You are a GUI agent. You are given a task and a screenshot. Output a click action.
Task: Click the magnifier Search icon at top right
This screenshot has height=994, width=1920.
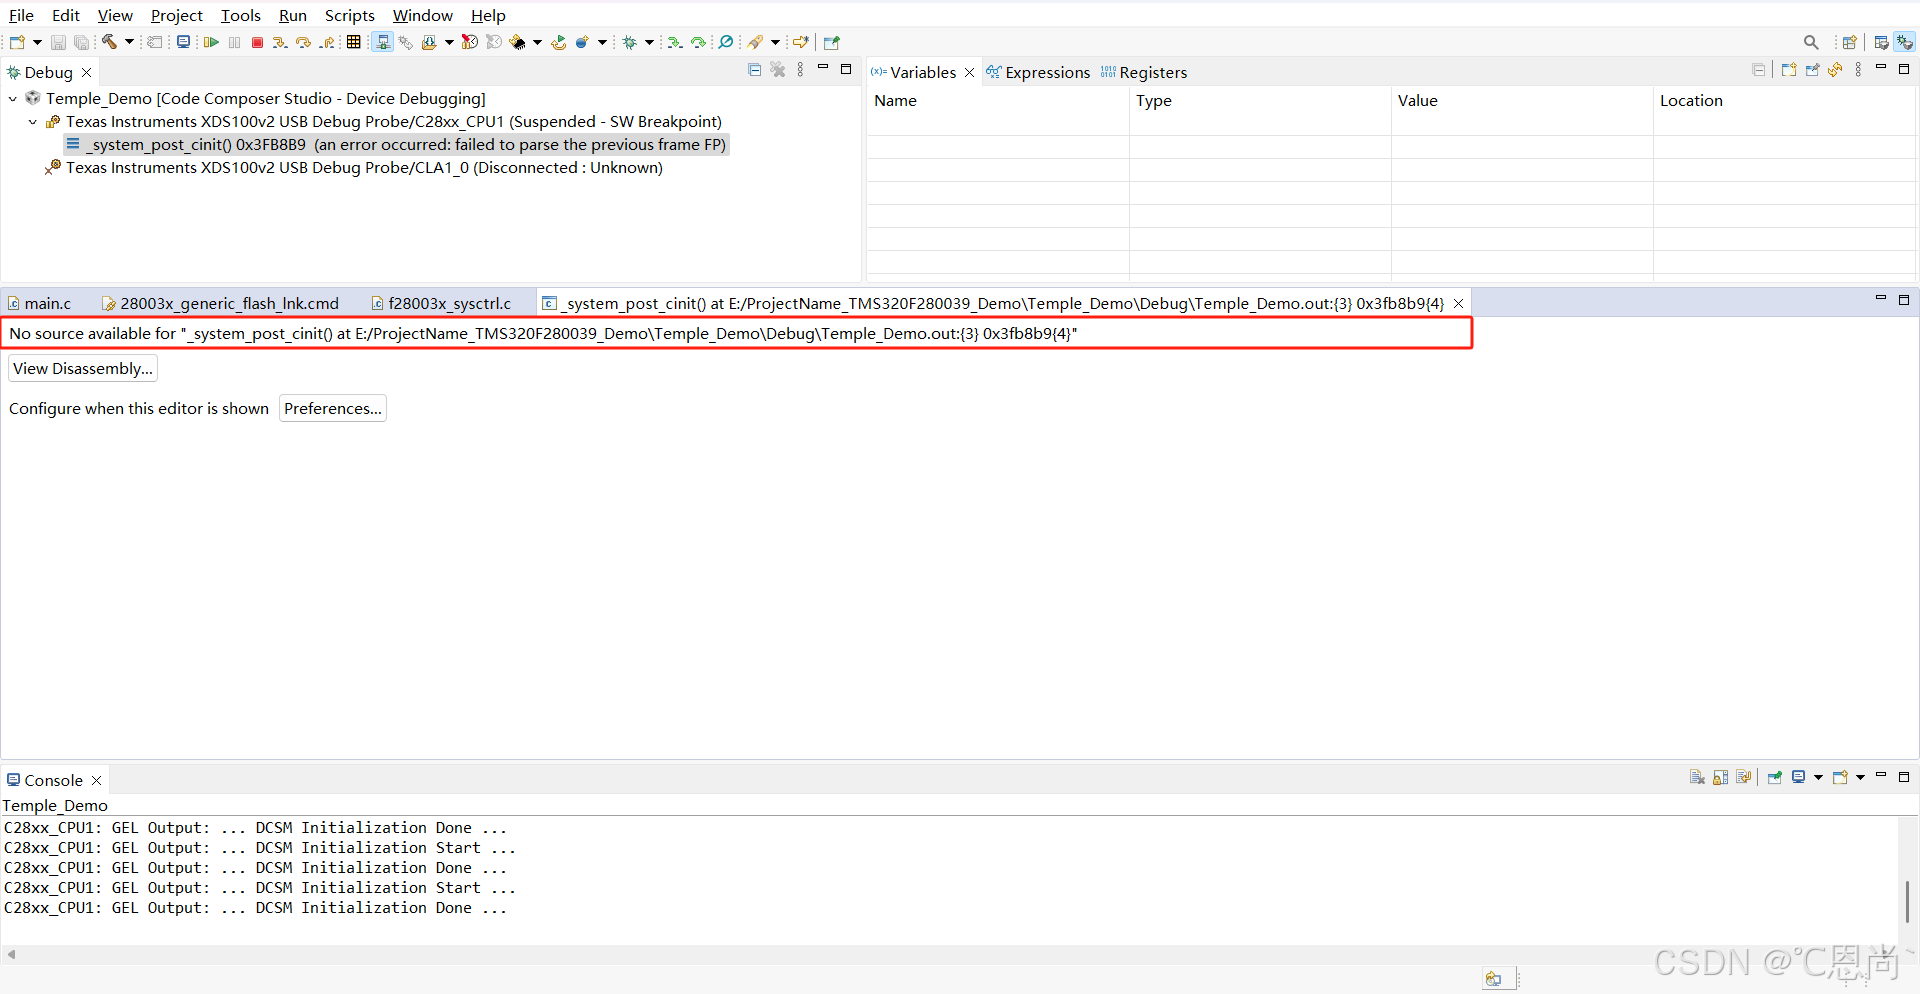(1811, 42)
